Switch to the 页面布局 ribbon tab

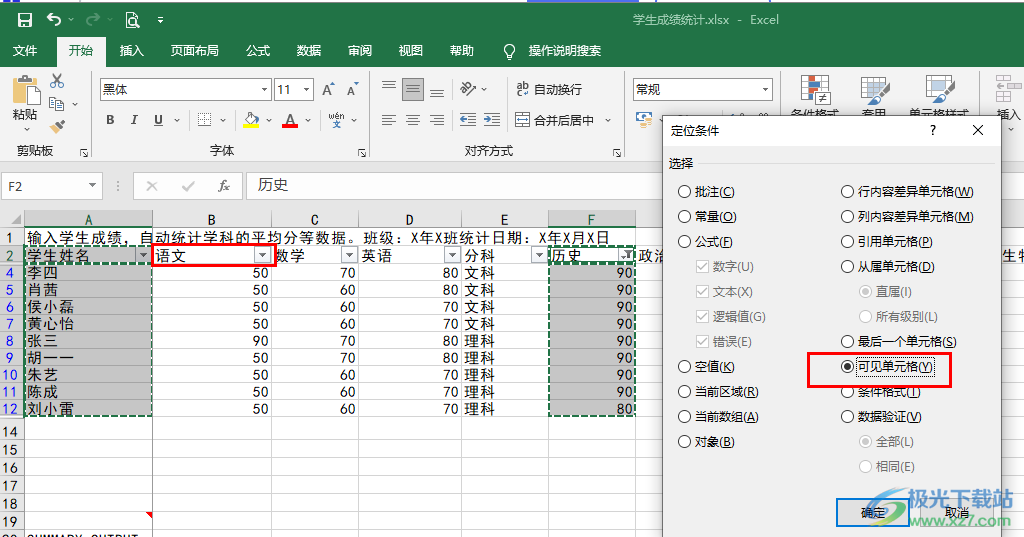coord(195,50)
